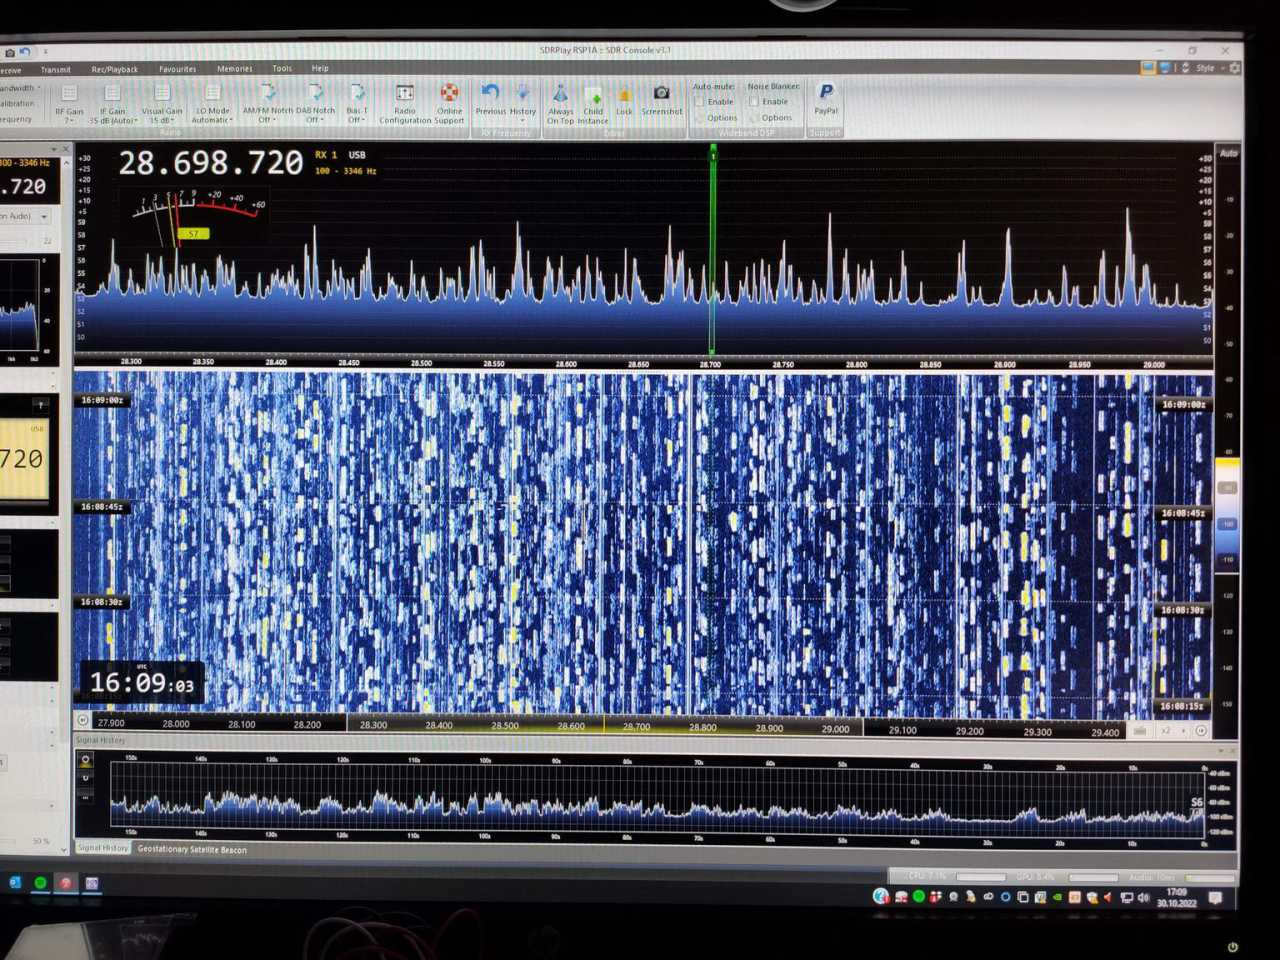Open the PayPal support link
The width and height of the screenshot is (1280, 960).
tap(826, 98)
